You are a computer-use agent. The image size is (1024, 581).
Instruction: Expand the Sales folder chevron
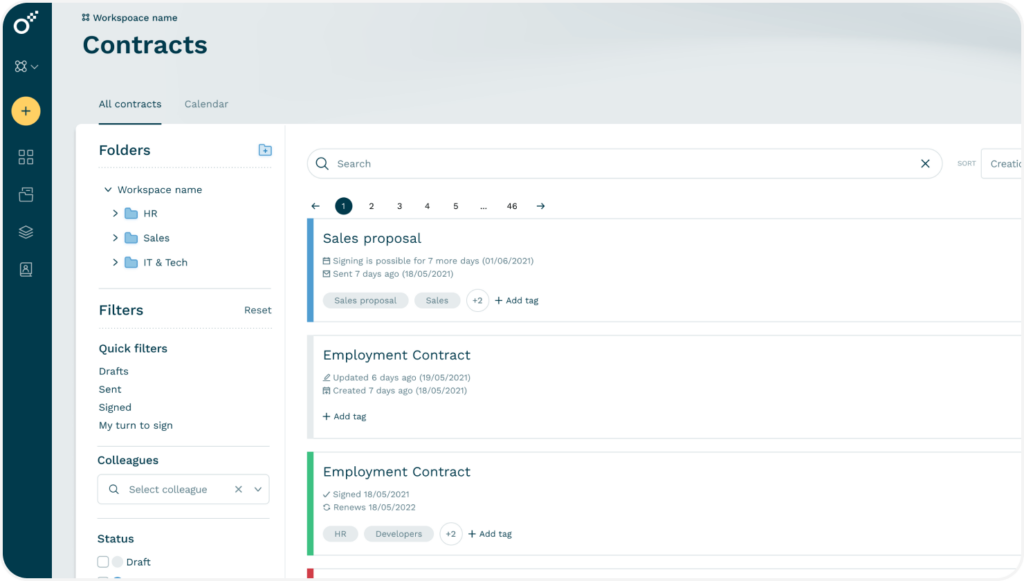[116, 238]
